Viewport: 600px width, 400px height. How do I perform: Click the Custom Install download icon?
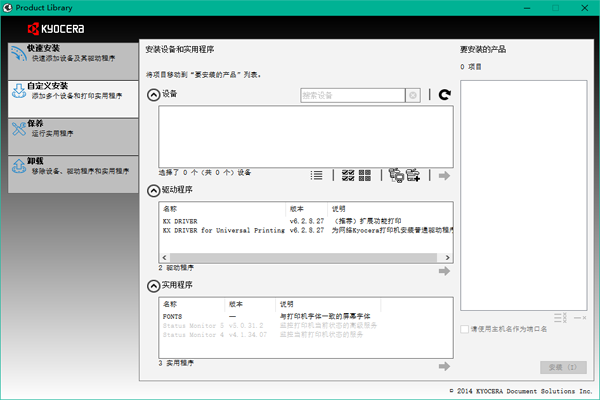click(x=19, y=91)
